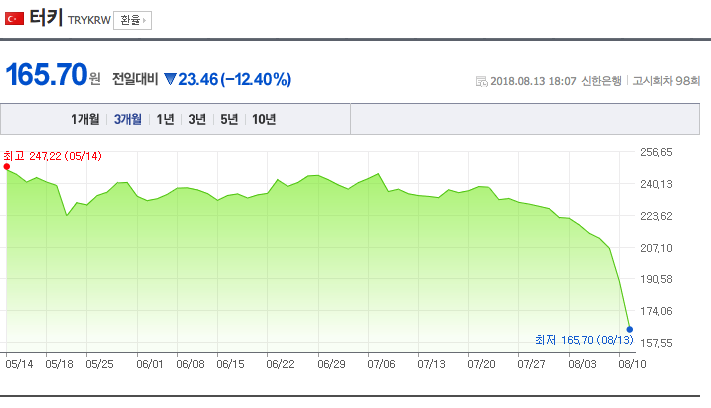Click the 165.70 current rate value
The height and width of the screenshot is (408, 711).
46,75
